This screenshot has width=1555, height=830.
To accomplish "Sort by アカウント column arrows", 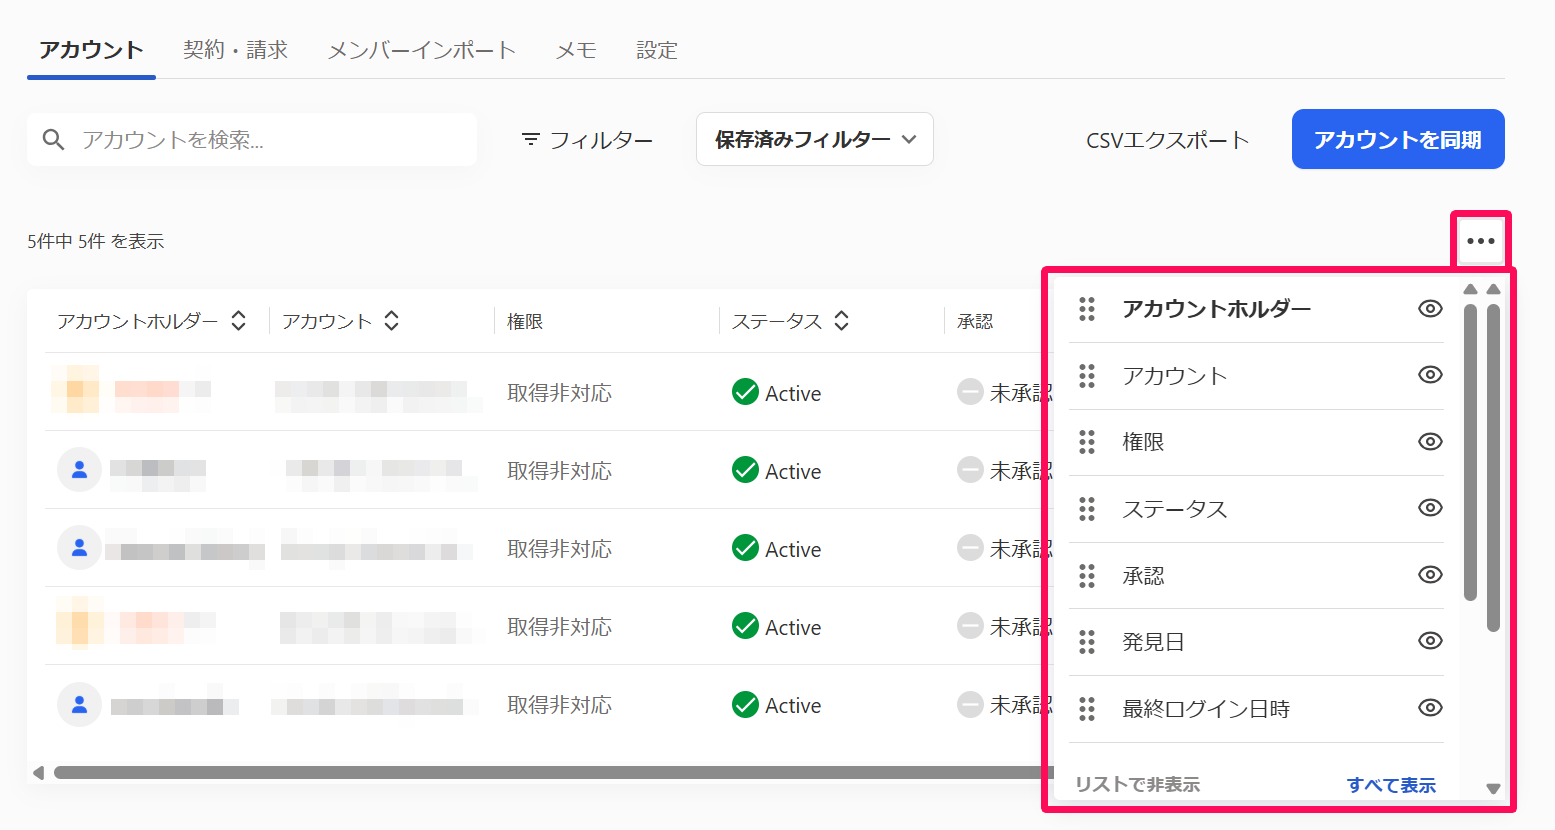I will [392, 321].
